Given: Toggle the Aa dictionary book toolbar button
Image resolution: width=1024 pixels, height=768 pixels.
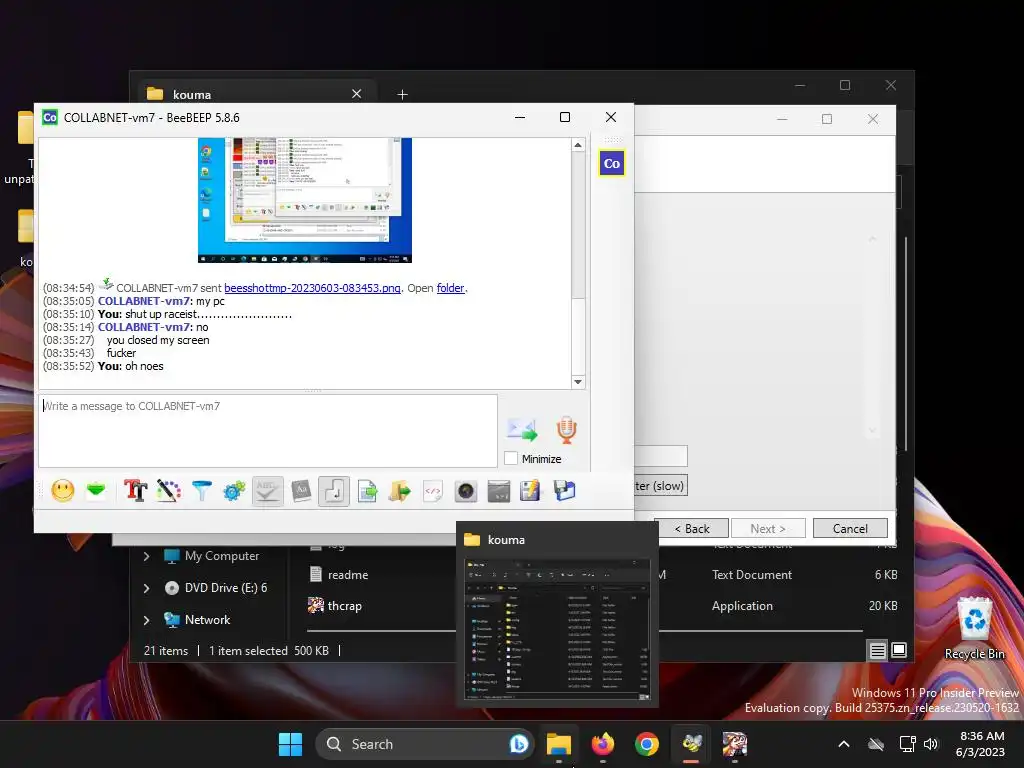Looking at the screenshot, I should click(x=300, y=490).
